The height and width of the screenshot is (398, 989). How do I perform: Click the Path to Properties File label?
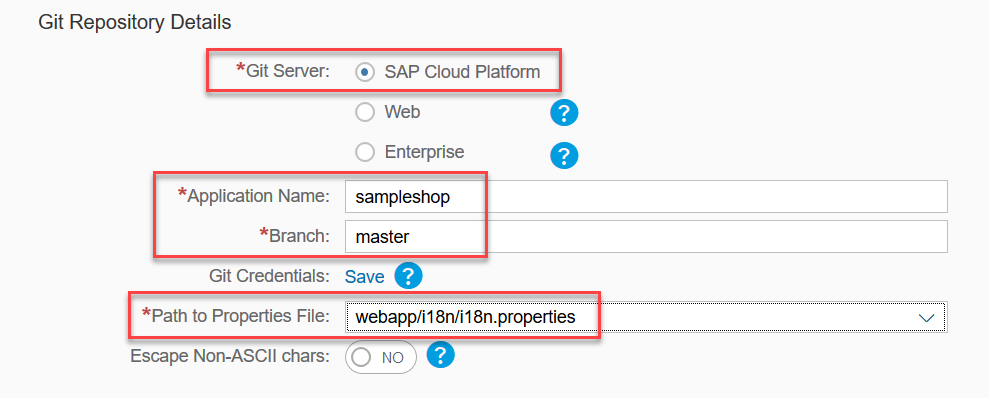tap(237, 315)
